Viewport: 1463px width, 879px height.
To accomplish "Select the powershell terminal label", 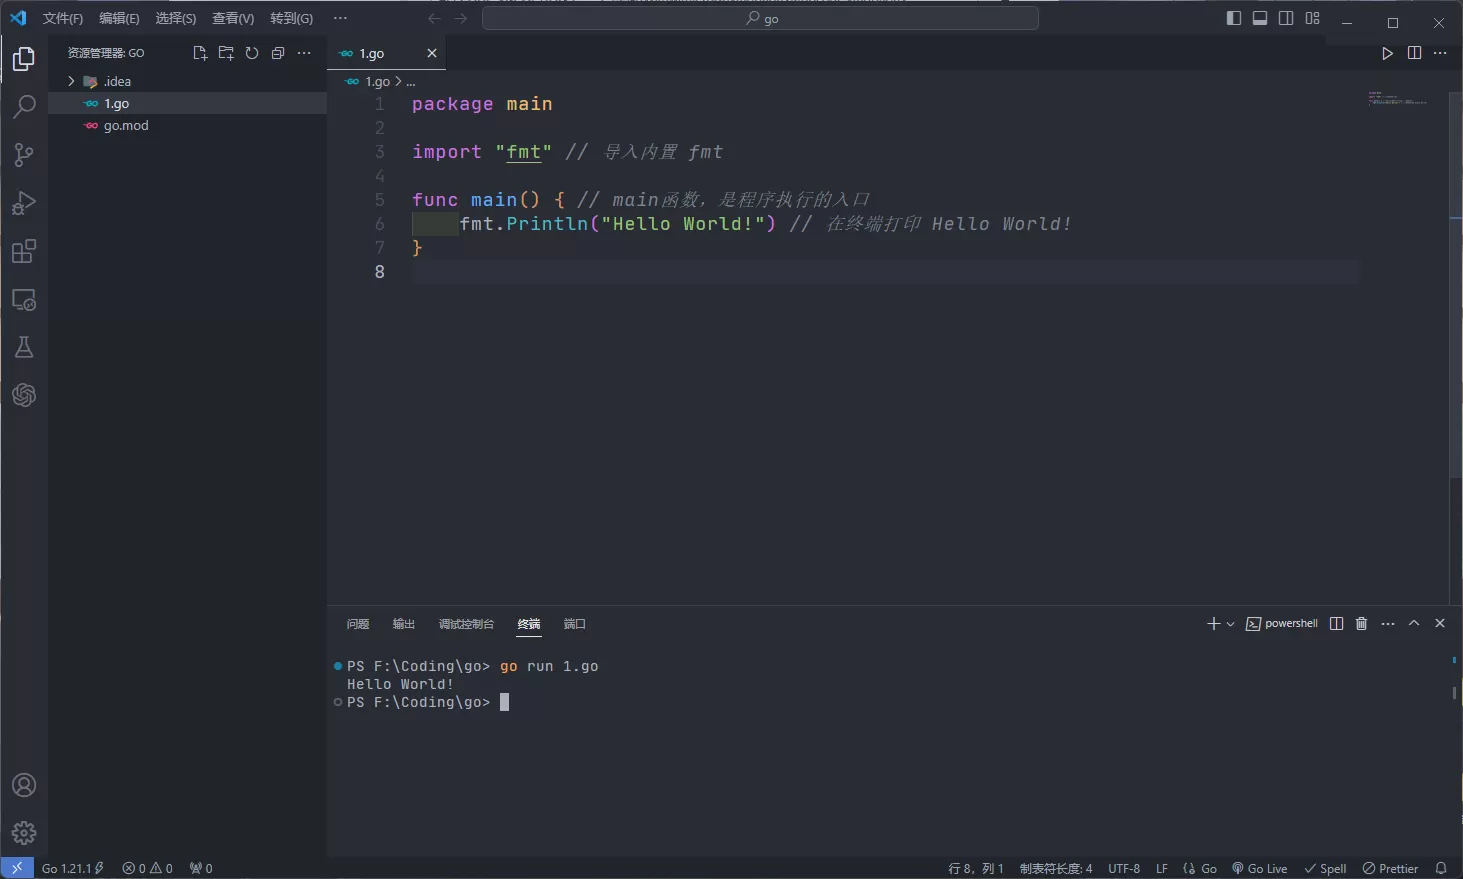I will [1282, 623].
